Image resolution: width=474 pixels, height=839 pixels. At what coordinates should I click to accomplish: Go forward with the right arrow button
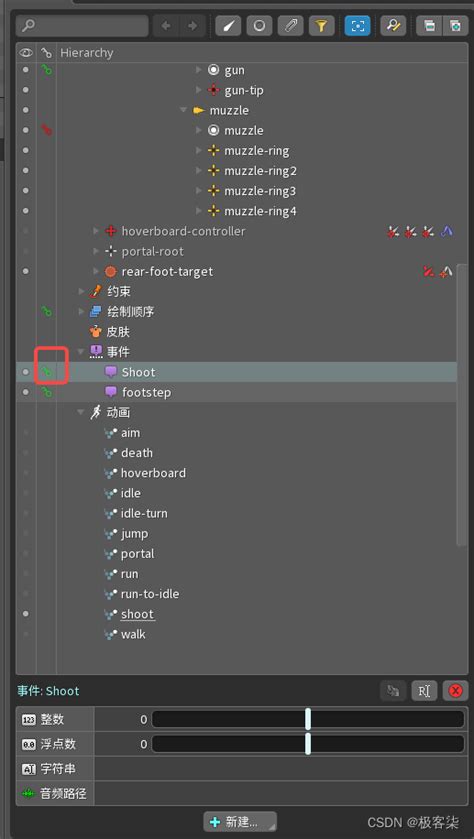(193, 26)
